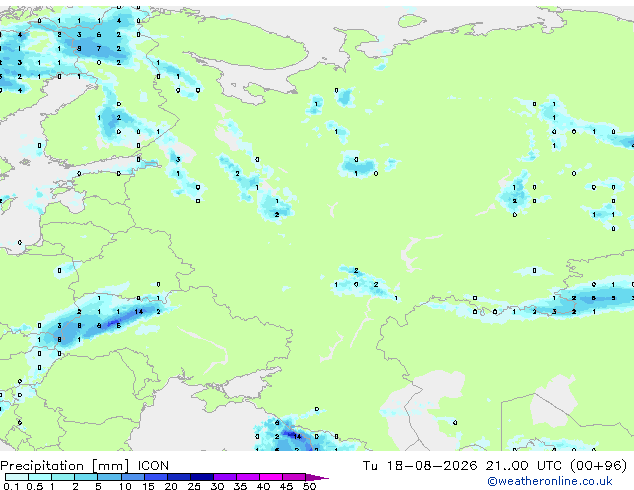Viewport: 634px width, 490px height.
Task: Click the '0.1' label on the legend scale
Action: [x=11, y=486]
